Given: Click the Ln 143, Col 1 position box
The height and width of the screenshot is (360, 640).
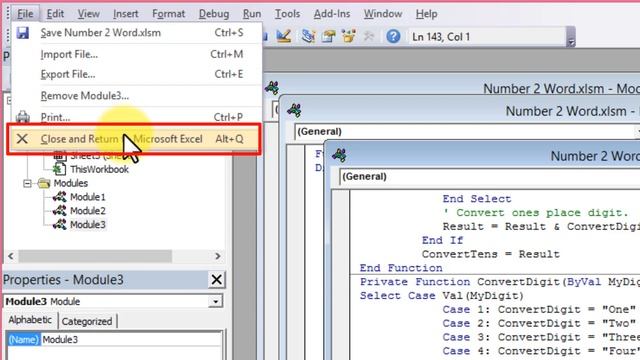Looking at the screenshot, I should (x=487, y=37).
